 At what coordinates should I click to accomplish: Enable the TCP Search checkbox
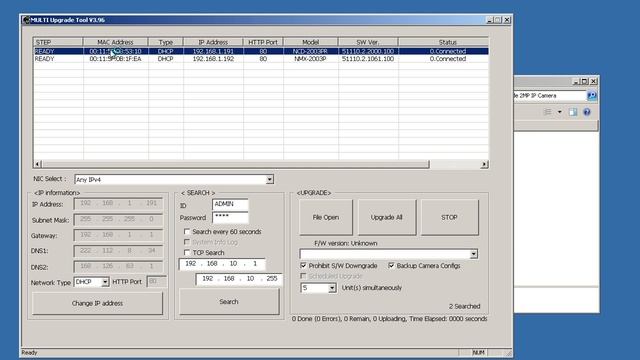pos(187,252)
